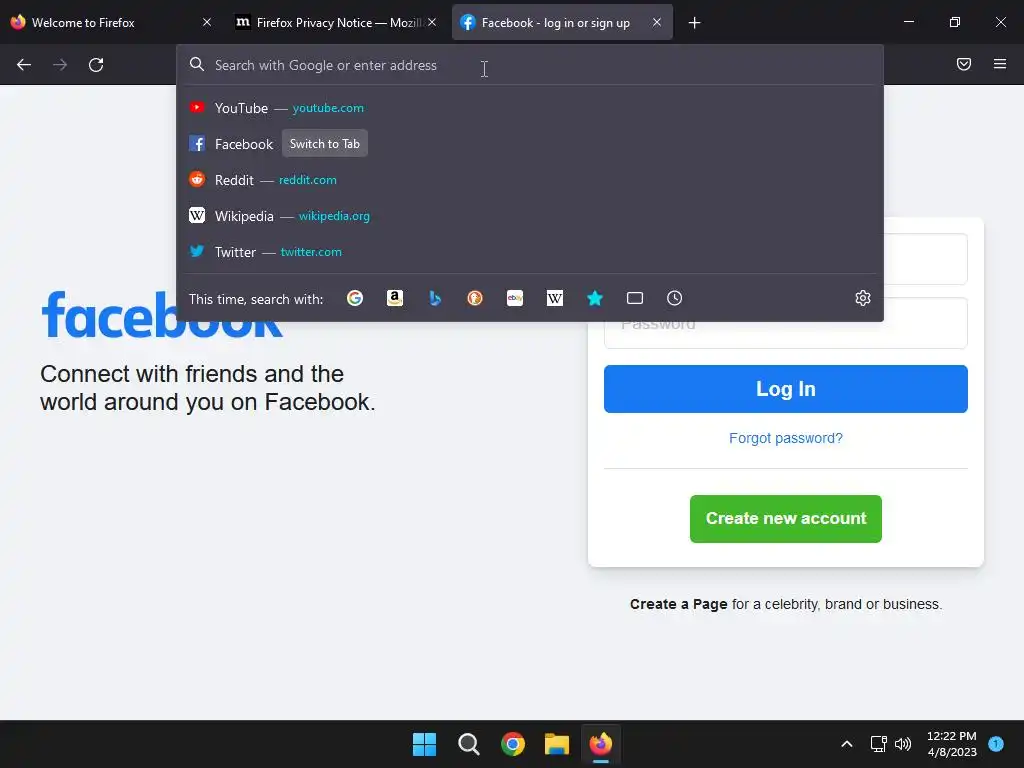
Task: Follow the Create a Page link
Action: (x=679, y=604)
